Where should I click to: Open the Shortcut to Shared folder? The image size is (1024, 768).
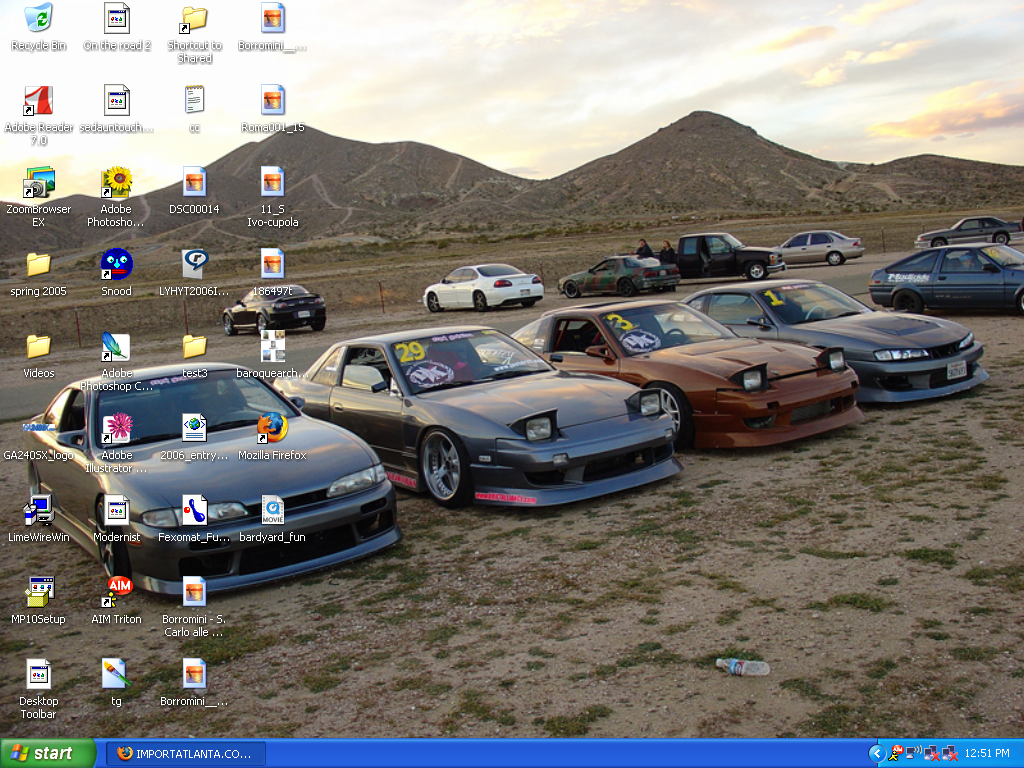(x=194, y=19)
